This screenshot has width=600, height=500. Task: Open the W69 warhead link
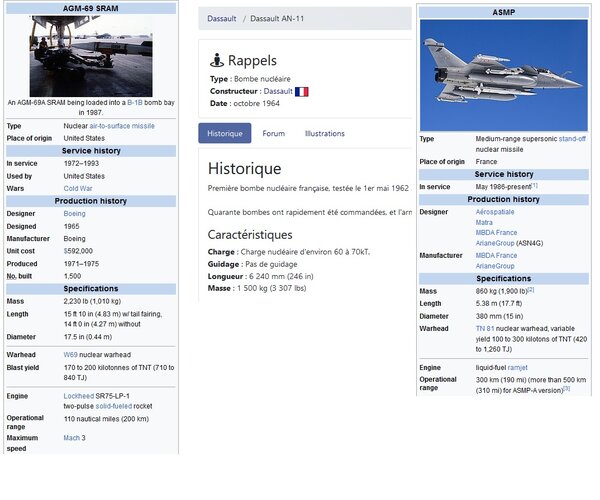70,355
